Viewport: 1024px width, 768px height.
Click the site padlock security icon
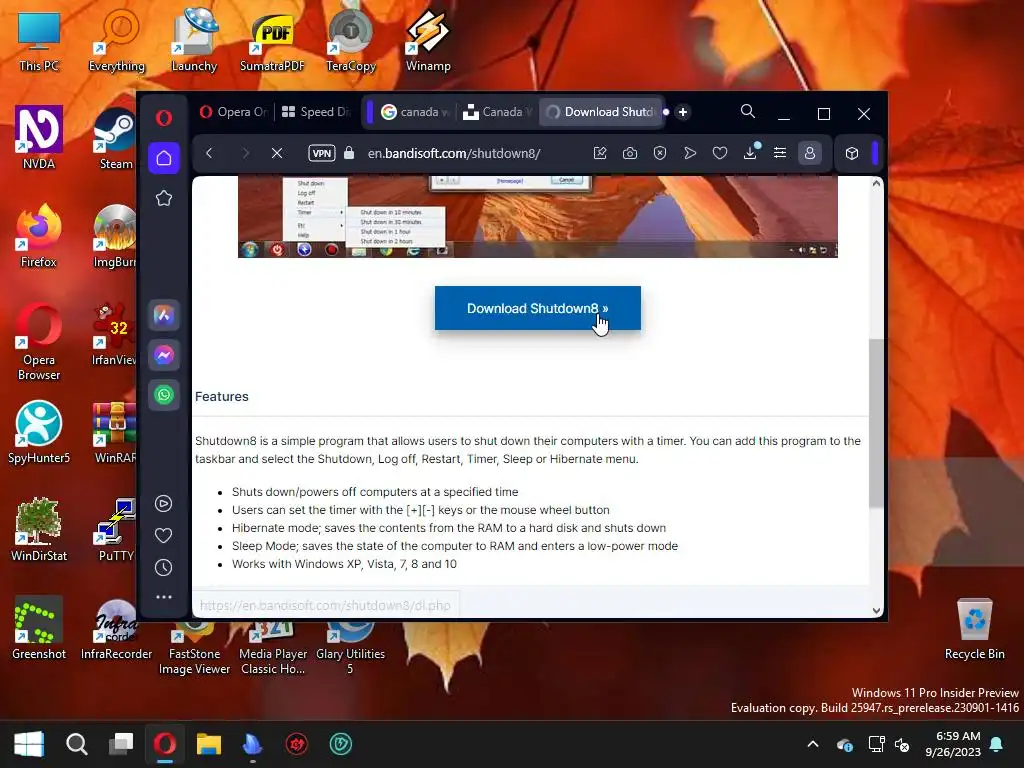click(349, 153)
